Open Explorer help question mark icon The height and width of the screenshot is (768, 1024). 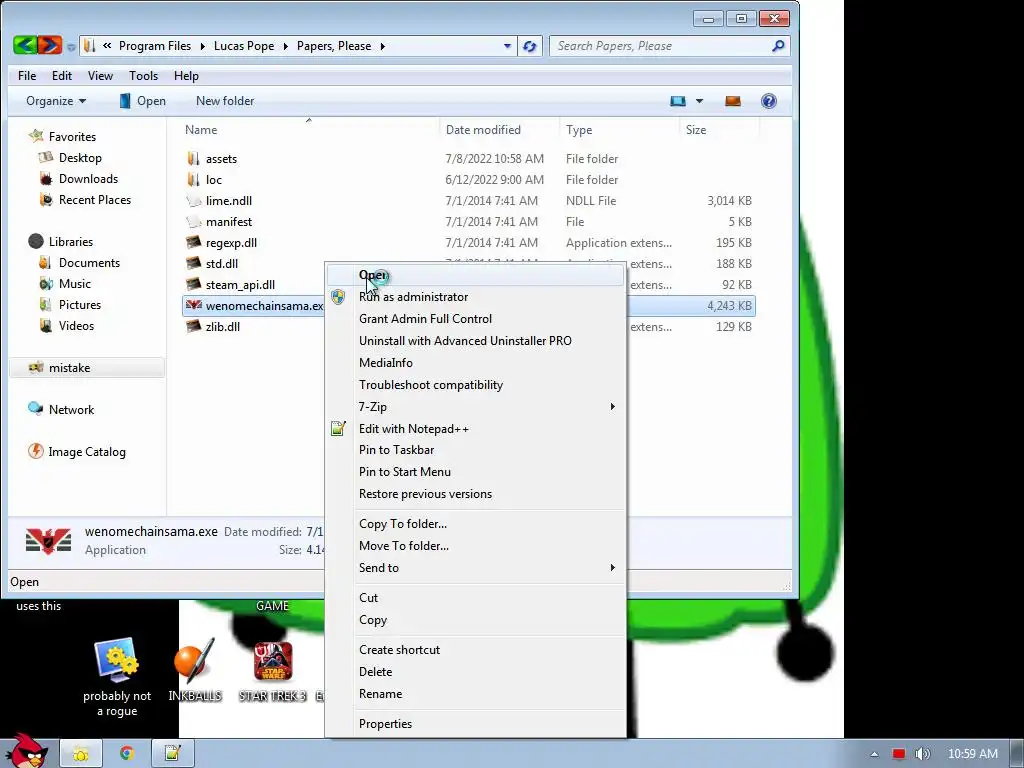769,101
